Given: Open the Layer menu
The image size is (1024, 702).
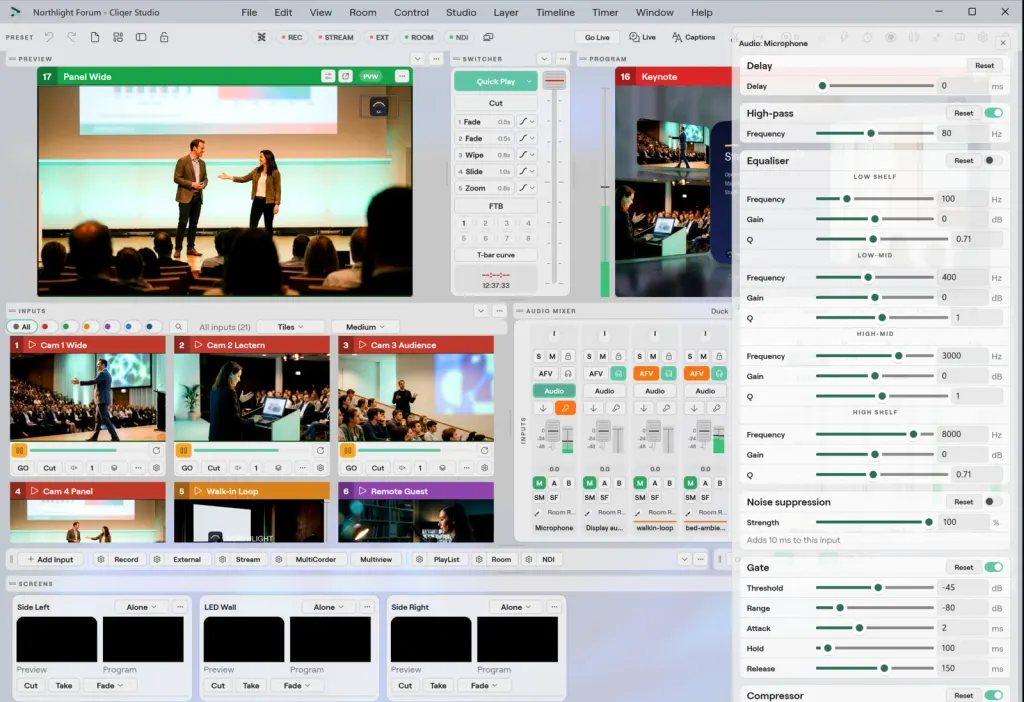Looking at the screenshot, I should [506, 12].
